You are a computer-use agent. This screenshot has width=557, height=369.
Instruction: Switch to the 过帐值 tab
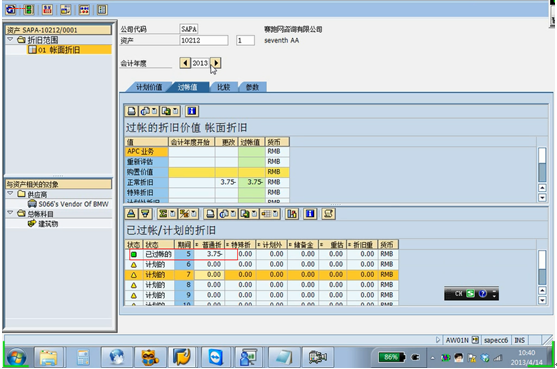click(x=188, y=87)
